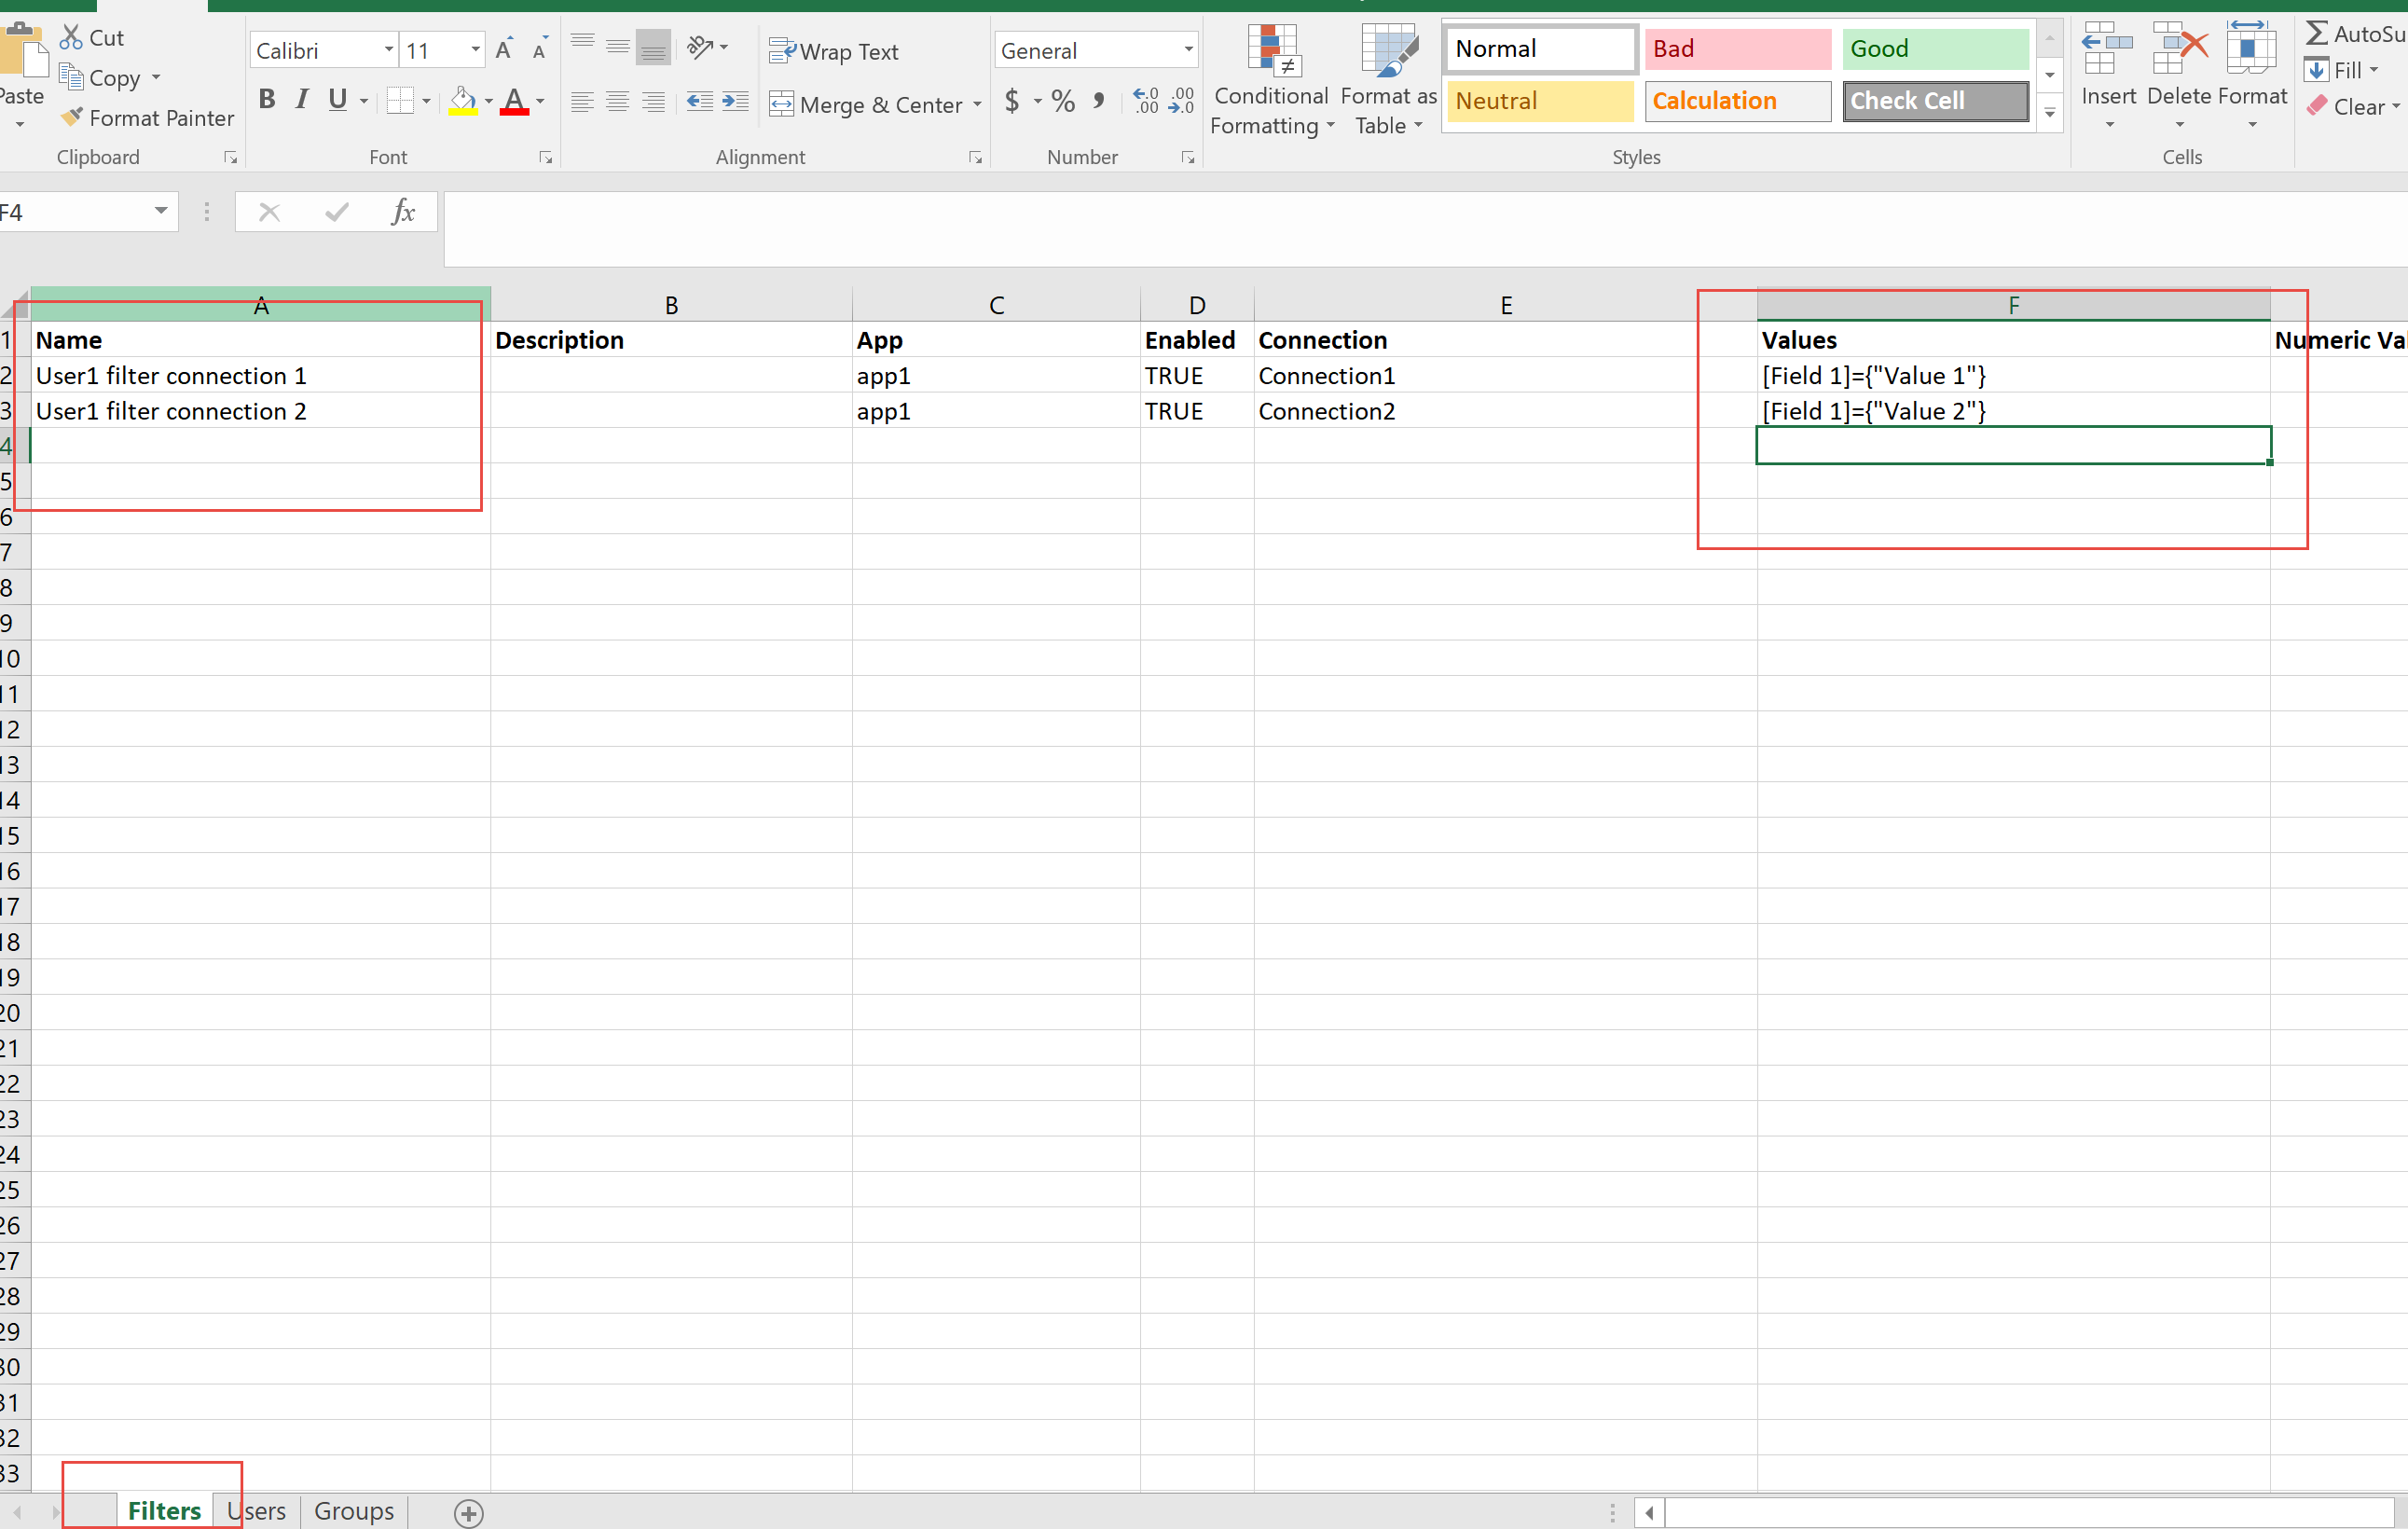Expand the Merge & Center dropdown arrow
This screenshot has height=1529, width=2408.
pyautogui.click(x=977, y=104)
